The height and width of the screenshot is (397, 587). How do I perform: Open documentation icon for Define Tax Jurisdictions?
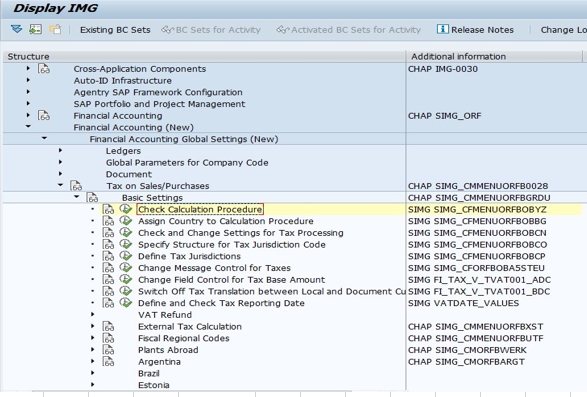coord(109,256)
